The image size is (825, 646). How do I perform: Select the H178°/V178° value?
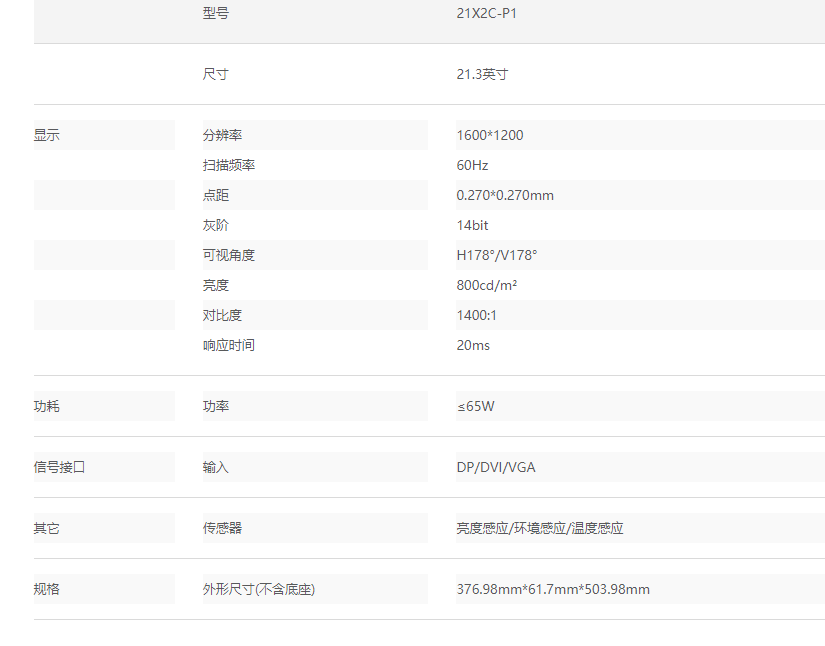point(497,255)
